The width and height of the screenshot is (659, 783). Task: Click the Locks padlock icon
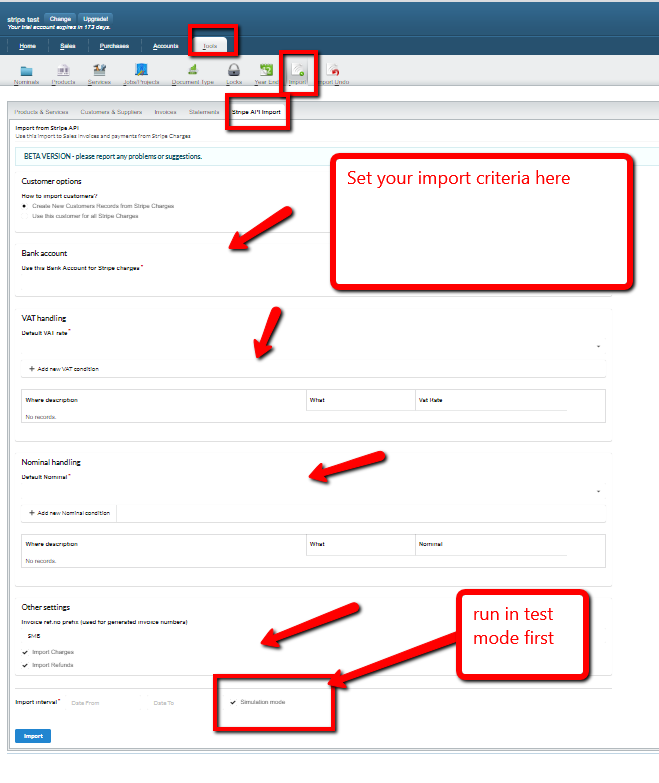(234, 71)
